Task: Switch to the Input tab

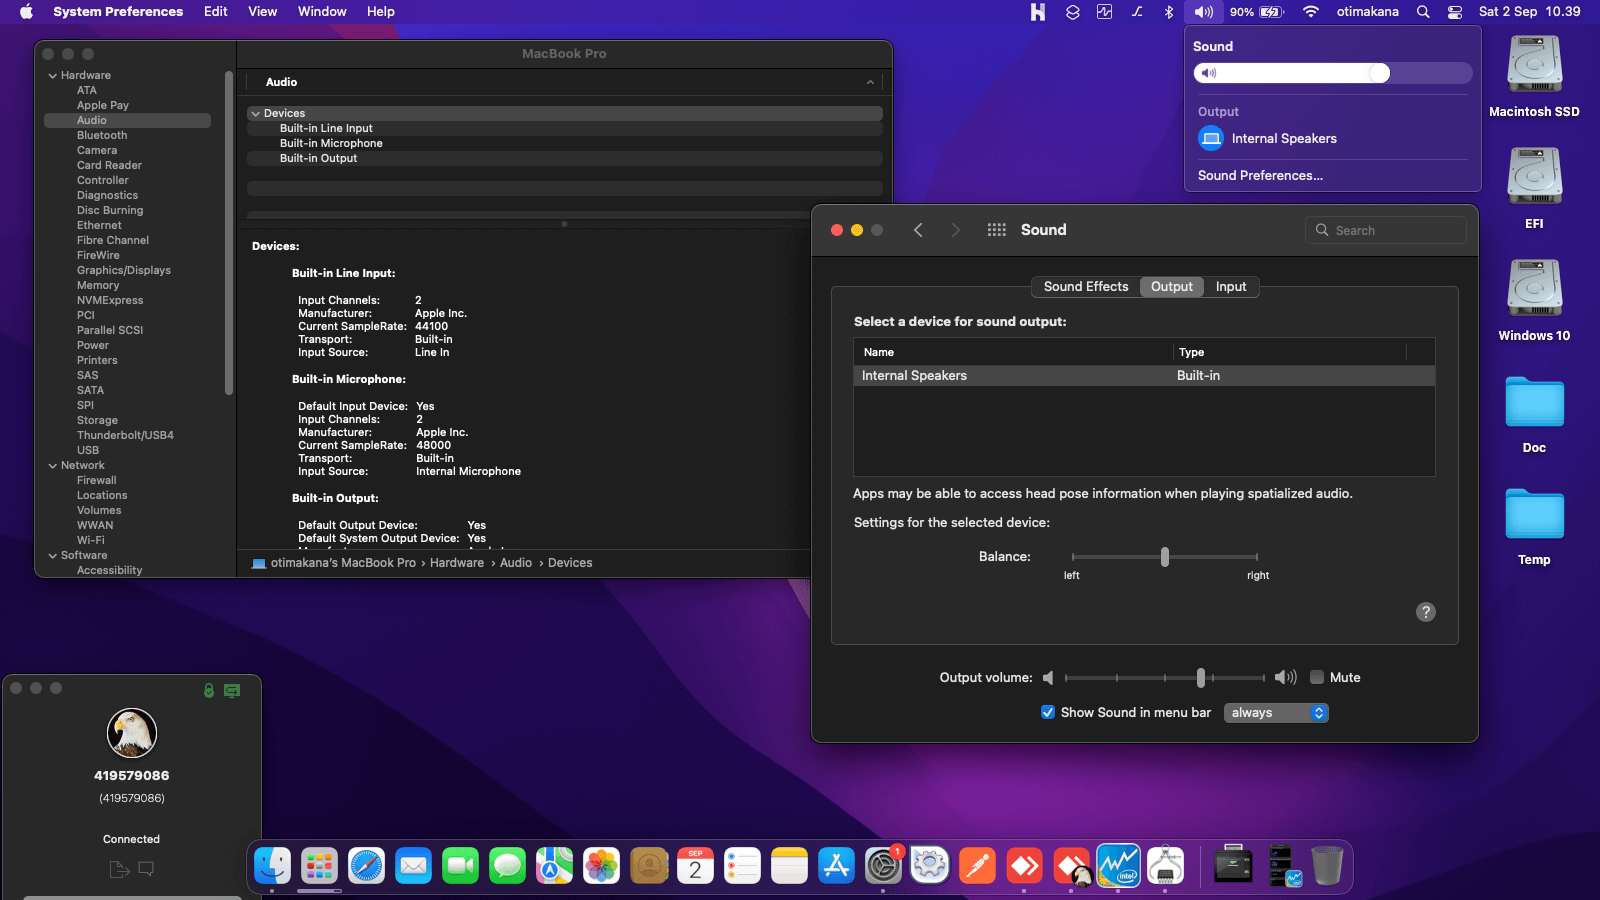Action: click(x=1231, y=287)
